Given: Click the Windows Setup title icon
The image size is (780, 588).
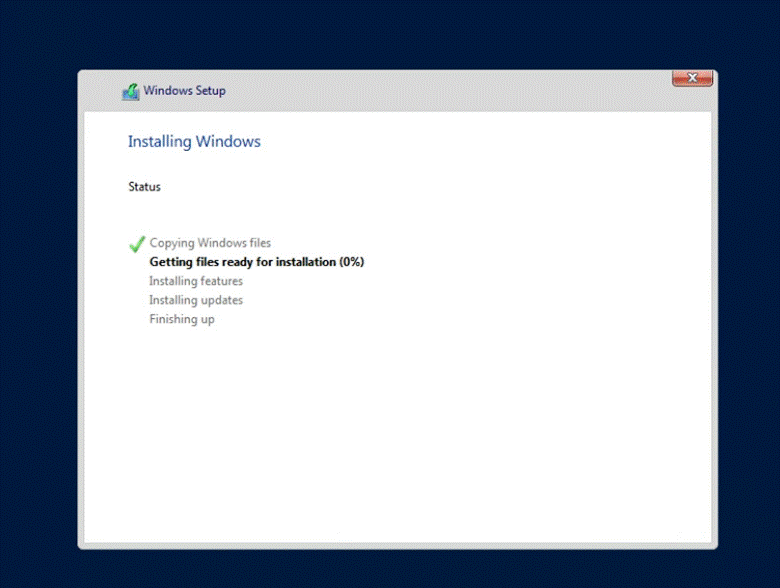Looking at the screenshot, I should (x=131, y=92).
